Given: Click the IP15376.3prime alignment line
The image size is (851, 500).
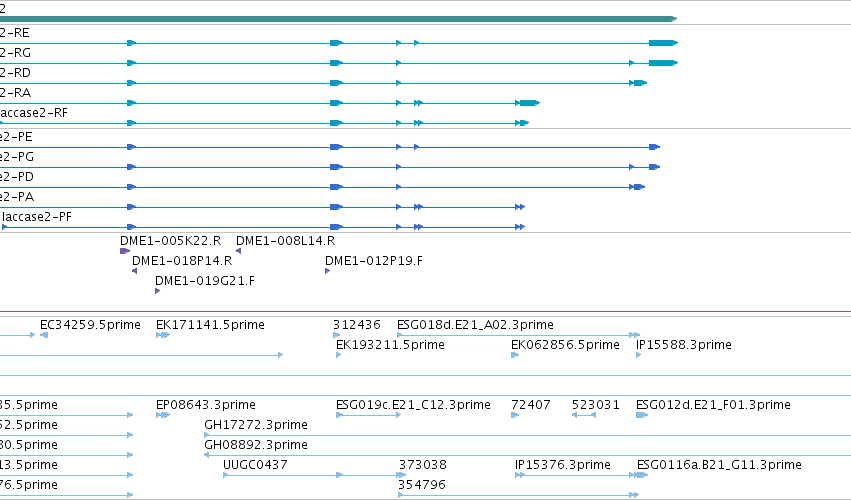Looking at the screenshot, I should [x=575, y=475].
